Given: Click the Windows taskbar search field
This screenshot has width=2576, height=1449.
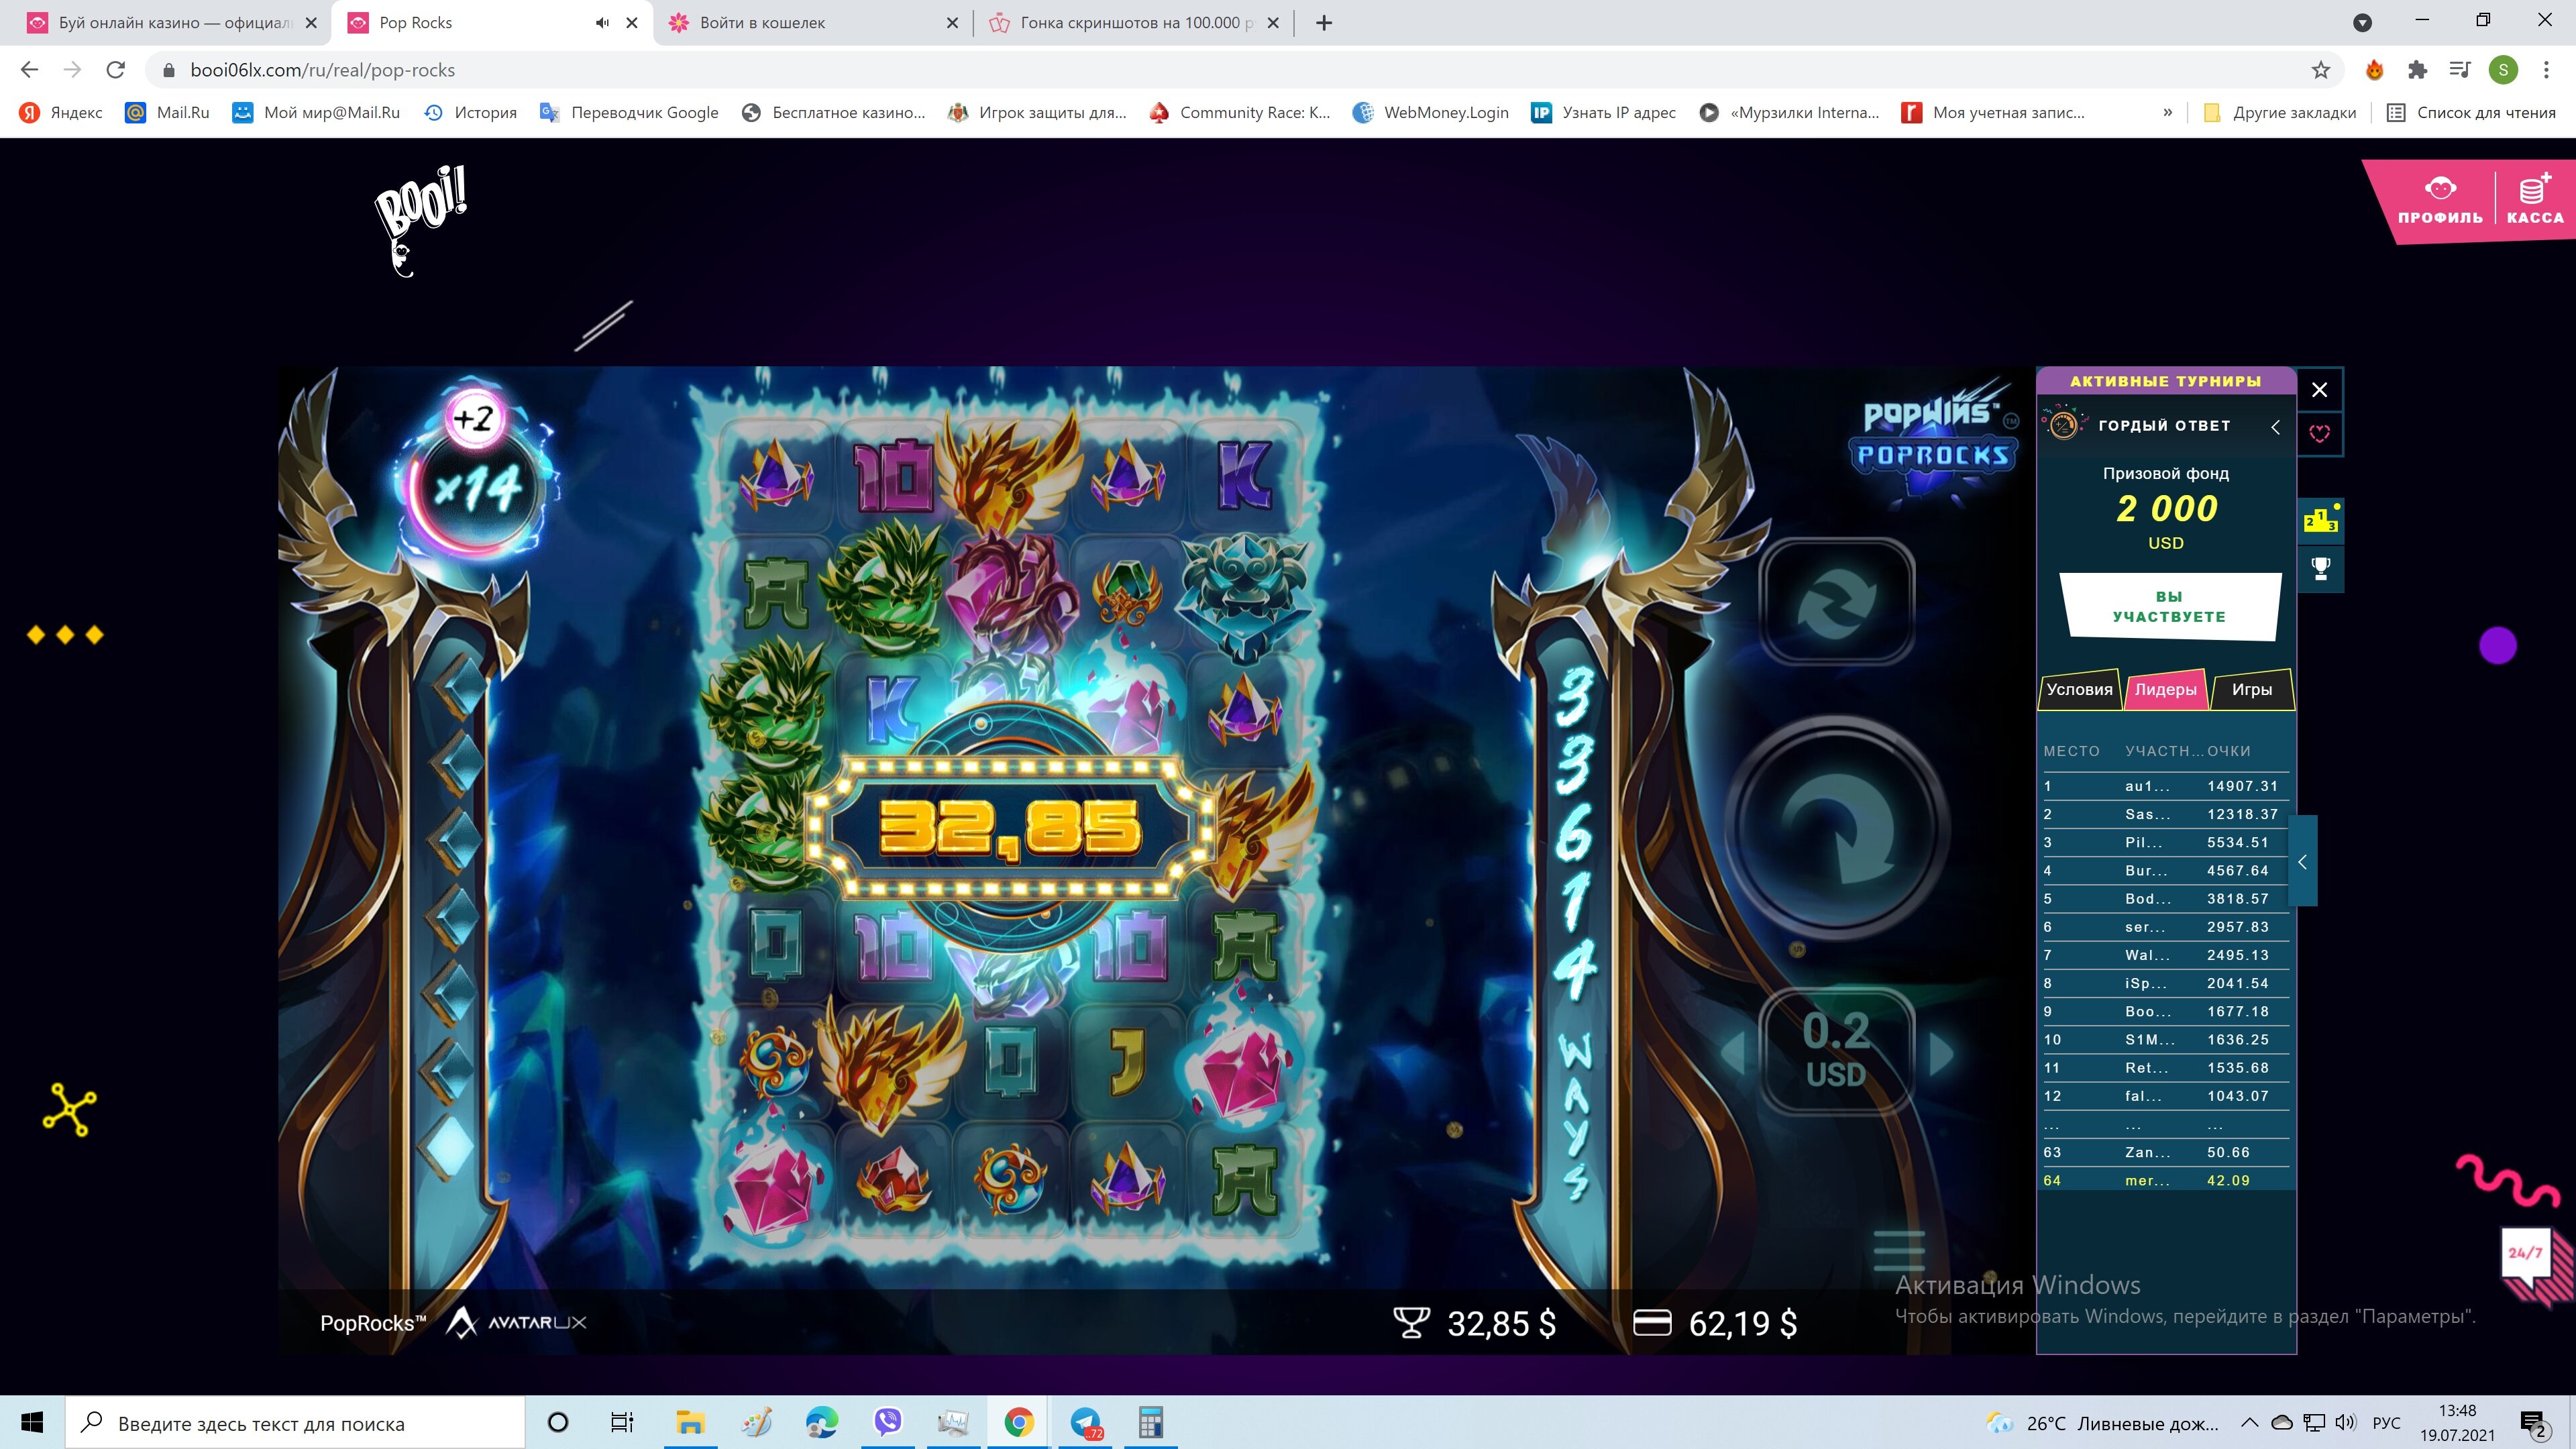Looking at the screenshot, I should [295, 1423].
